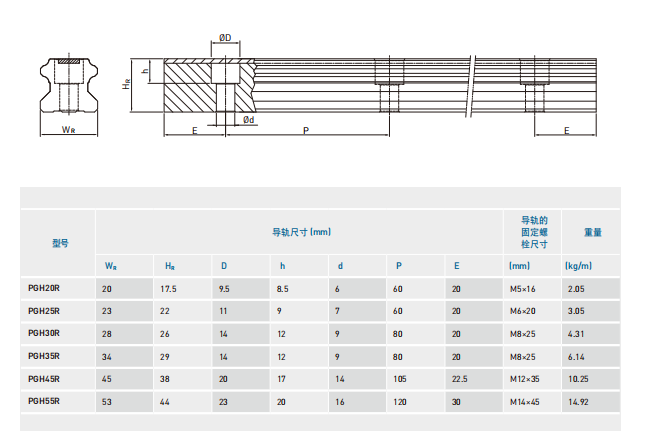Click the 重量 header
648x444 pixels.
click(x=593, y=232)
